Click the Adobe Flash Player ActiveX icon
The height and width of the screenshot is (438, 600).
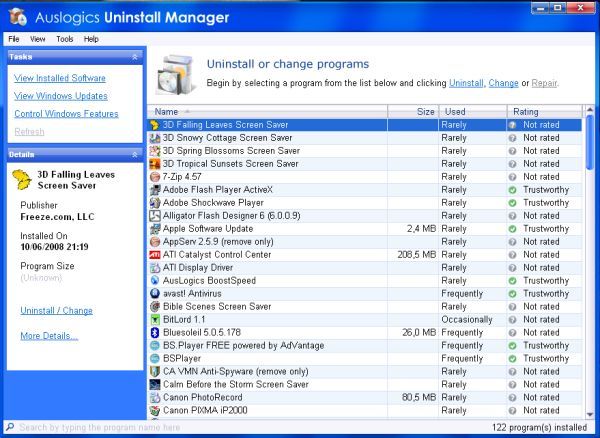coord(154,190)
